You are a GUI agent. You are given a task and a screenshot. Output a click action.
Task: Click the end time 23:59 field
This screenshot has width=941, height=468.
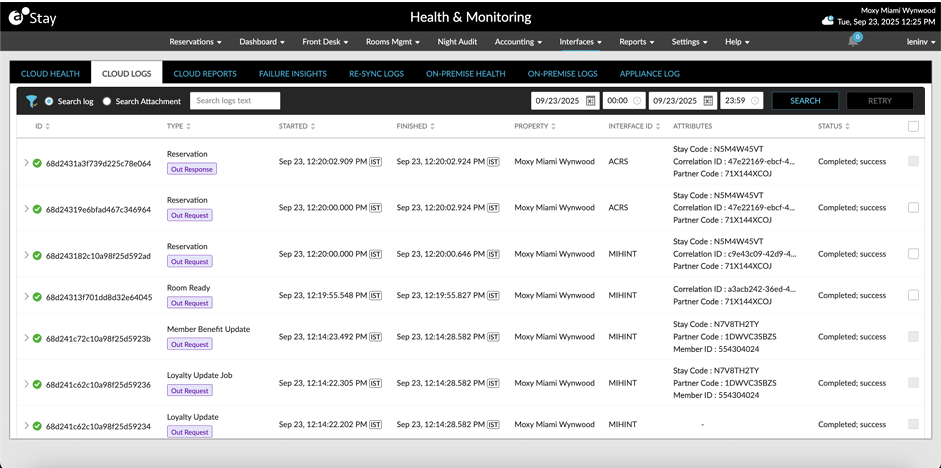click(x=742, y=101)
